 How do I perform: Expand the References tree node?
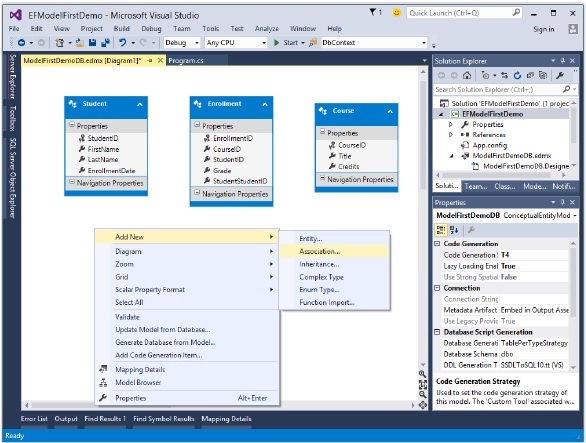coord(451,135)
